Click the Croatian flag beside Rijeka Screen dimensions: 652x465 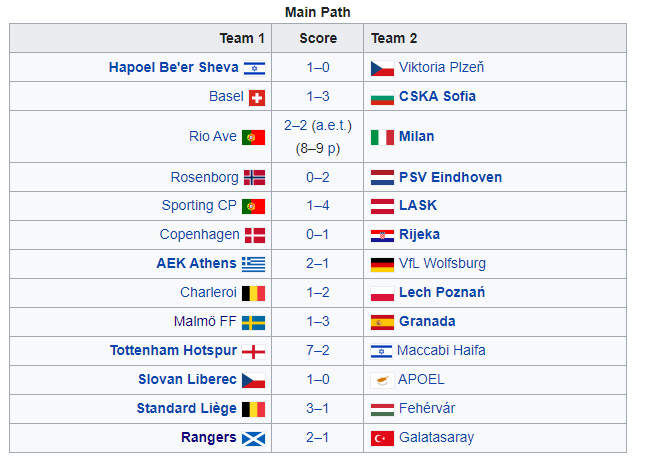tap(382, 236)
